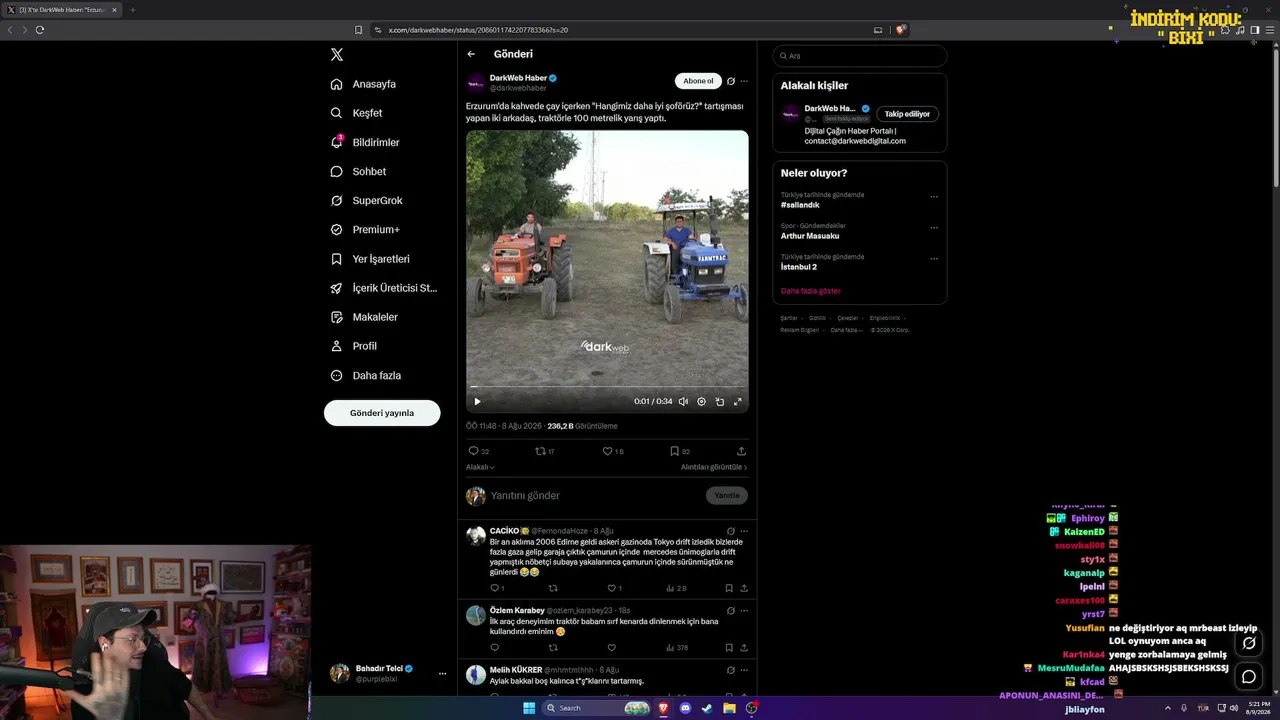Open Alakalı sort dropdown

[x=480, y=467]
